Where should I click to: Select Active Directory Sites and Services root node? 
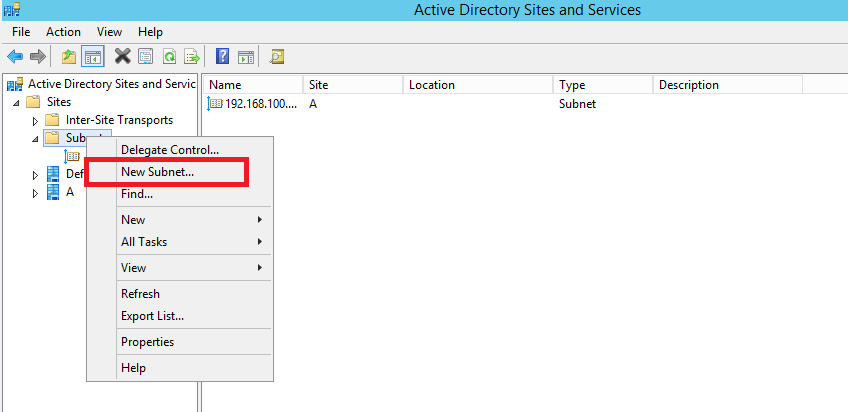point(111,84)
